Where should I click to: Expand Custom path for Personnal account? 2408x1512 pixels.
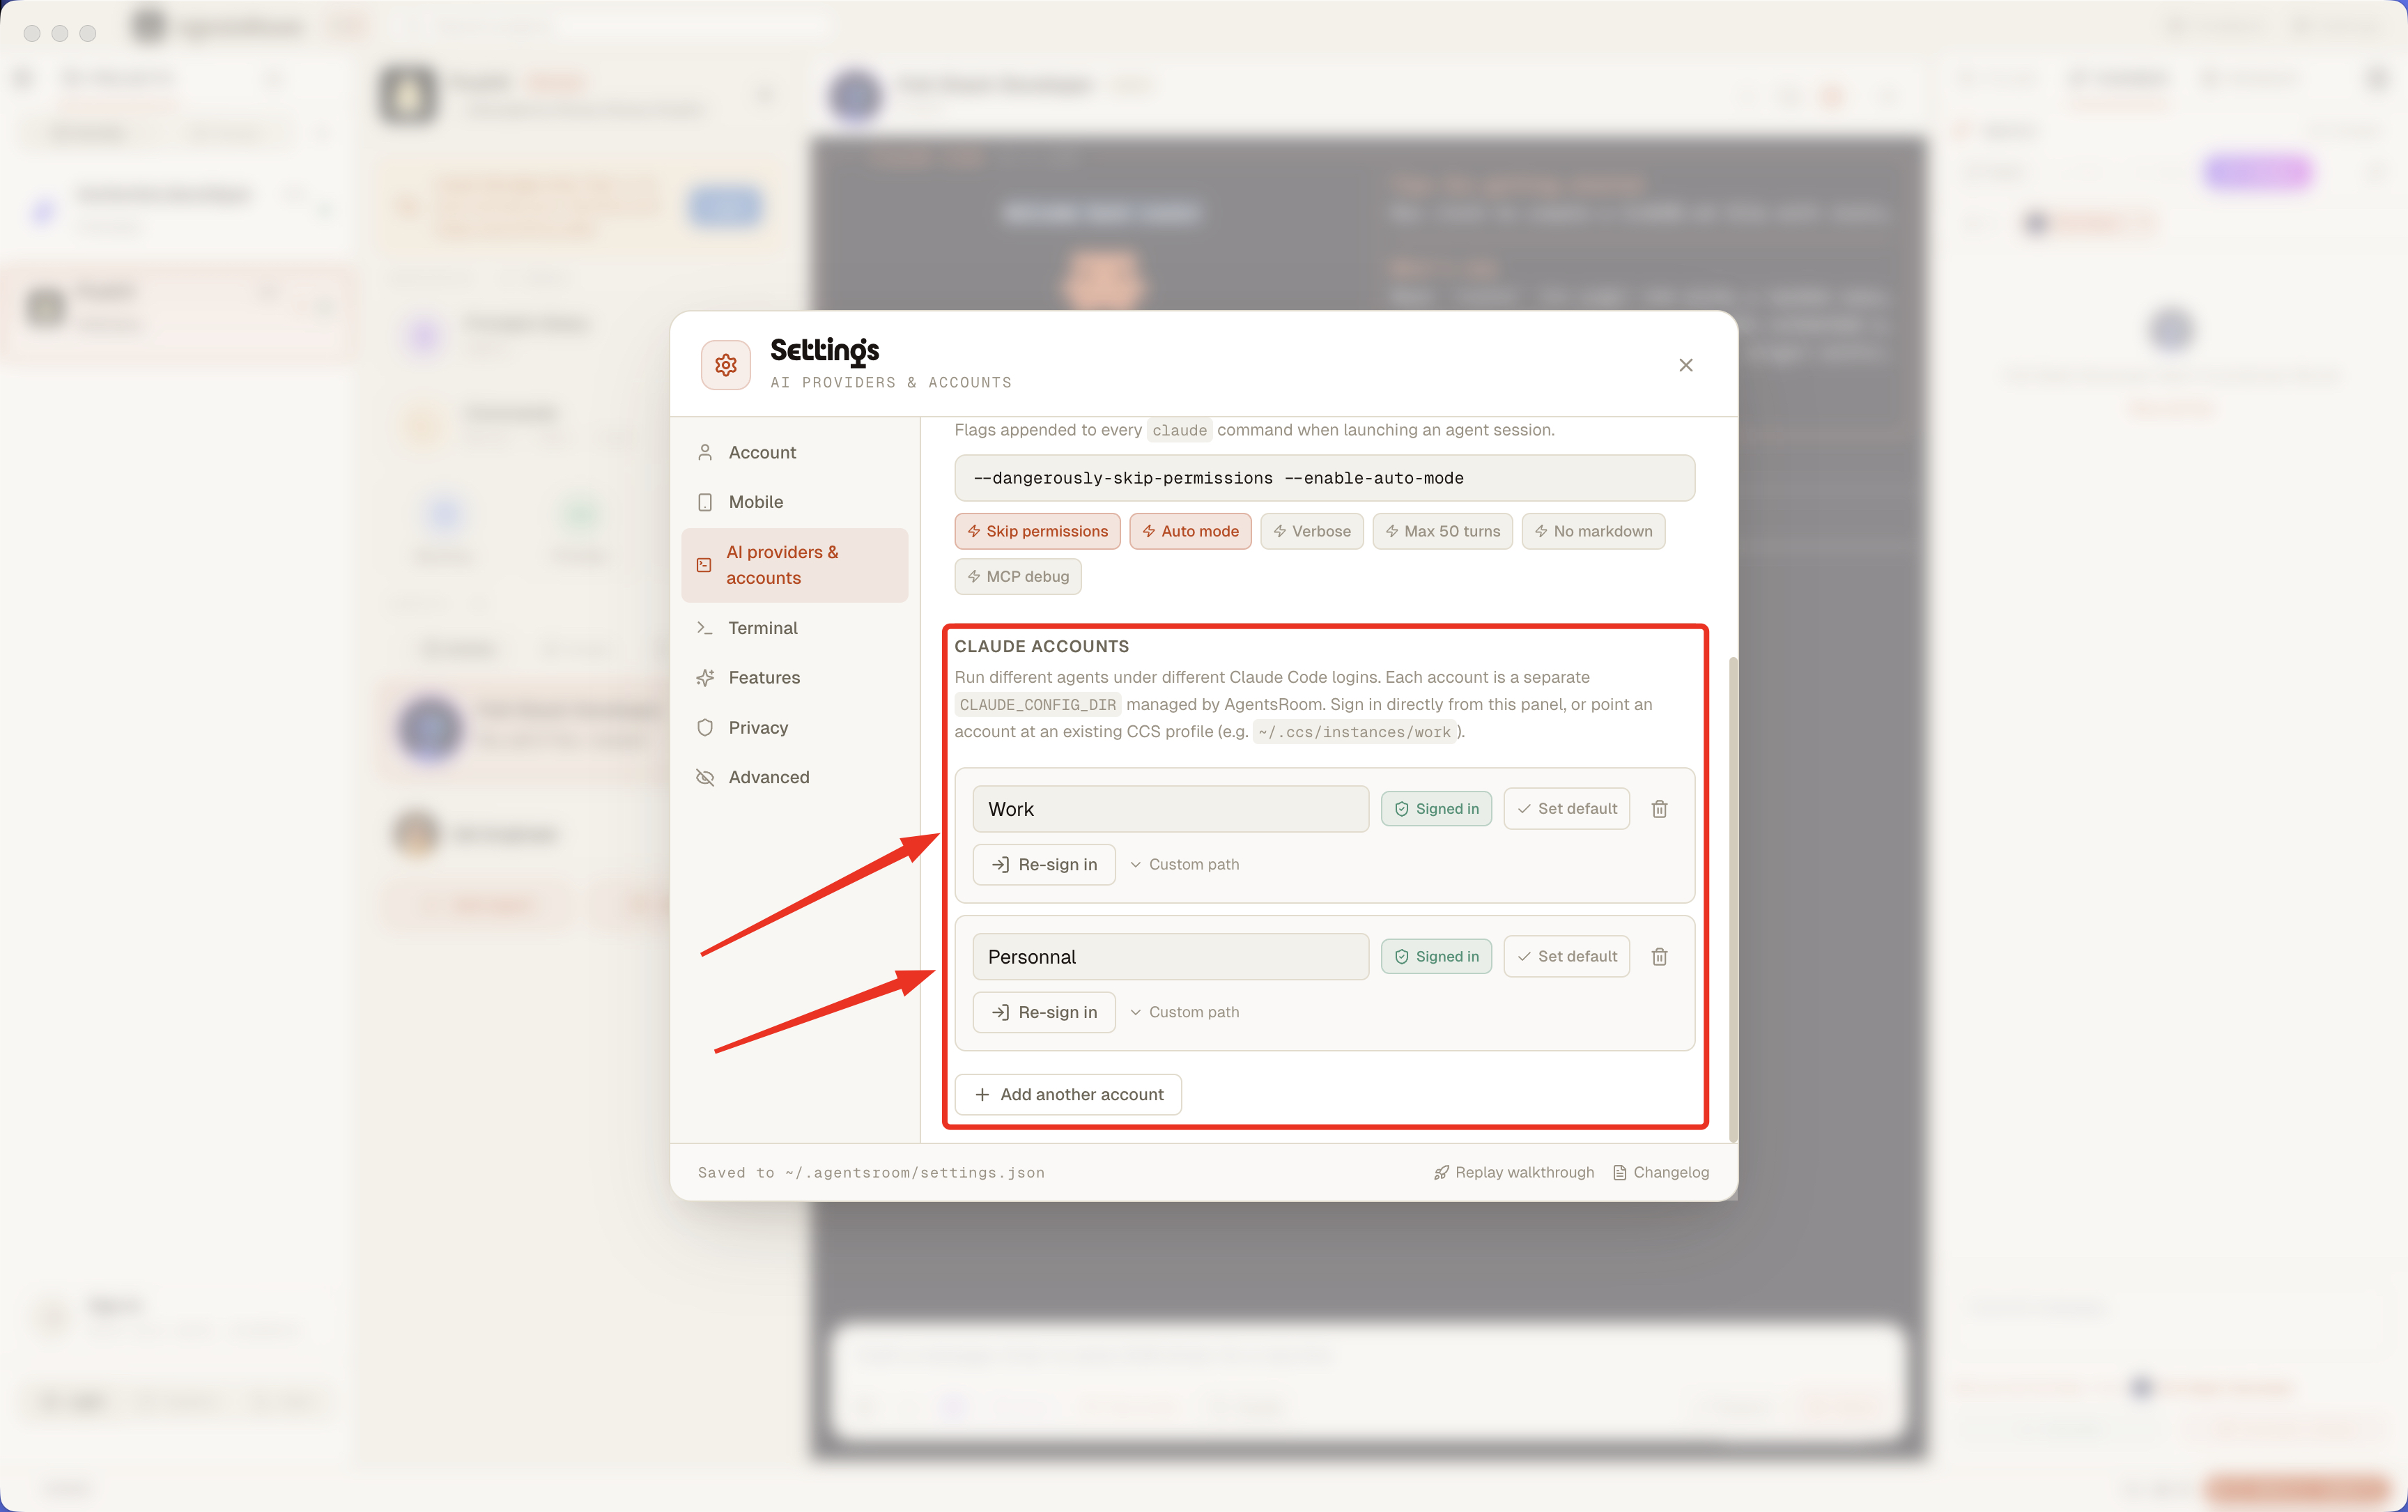click(1184, 1012)
